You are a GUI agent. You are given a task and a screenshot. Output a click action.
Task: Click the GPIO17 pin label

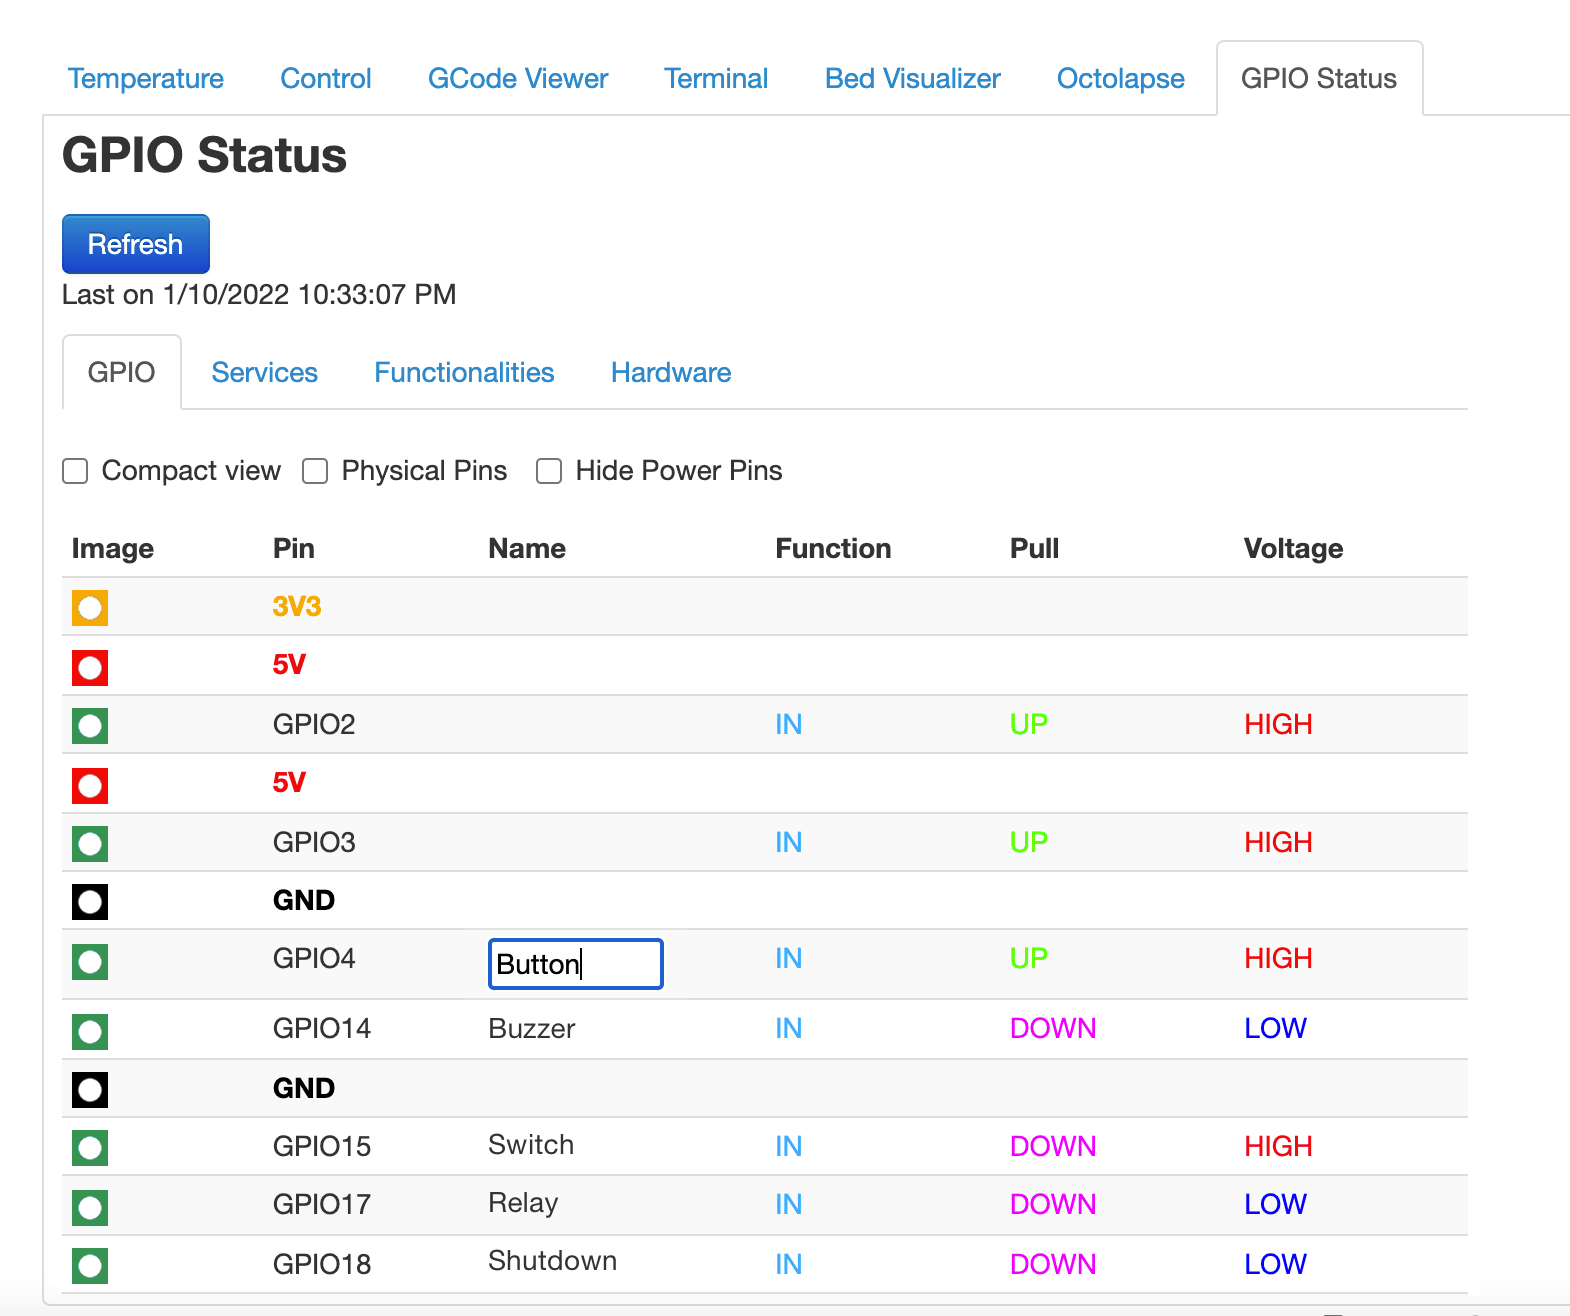(322, 1204)
